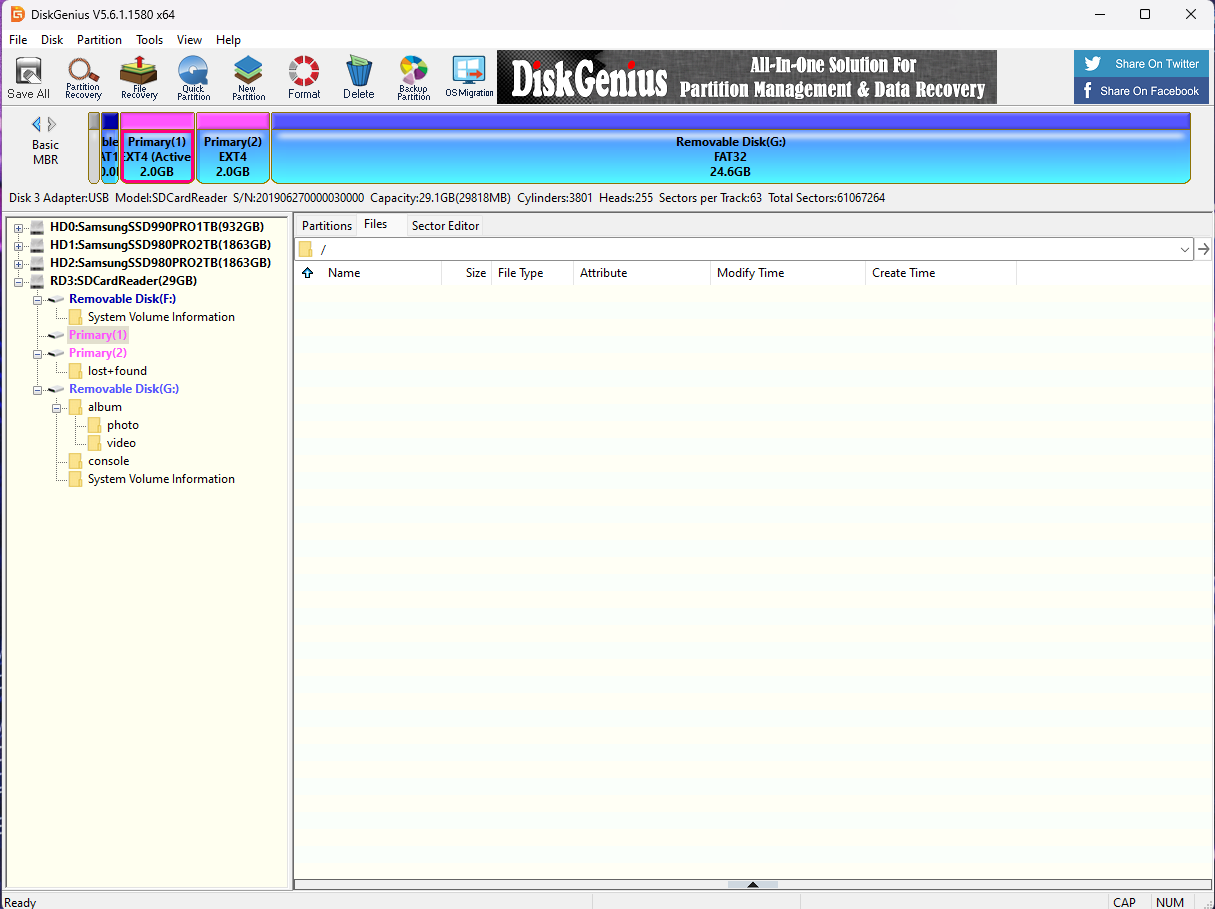Switch to the Sector Editor tab
Image resolution: width=1215 pixels, height=909 pixels.
pyautogui.click(x=444, y=225)
